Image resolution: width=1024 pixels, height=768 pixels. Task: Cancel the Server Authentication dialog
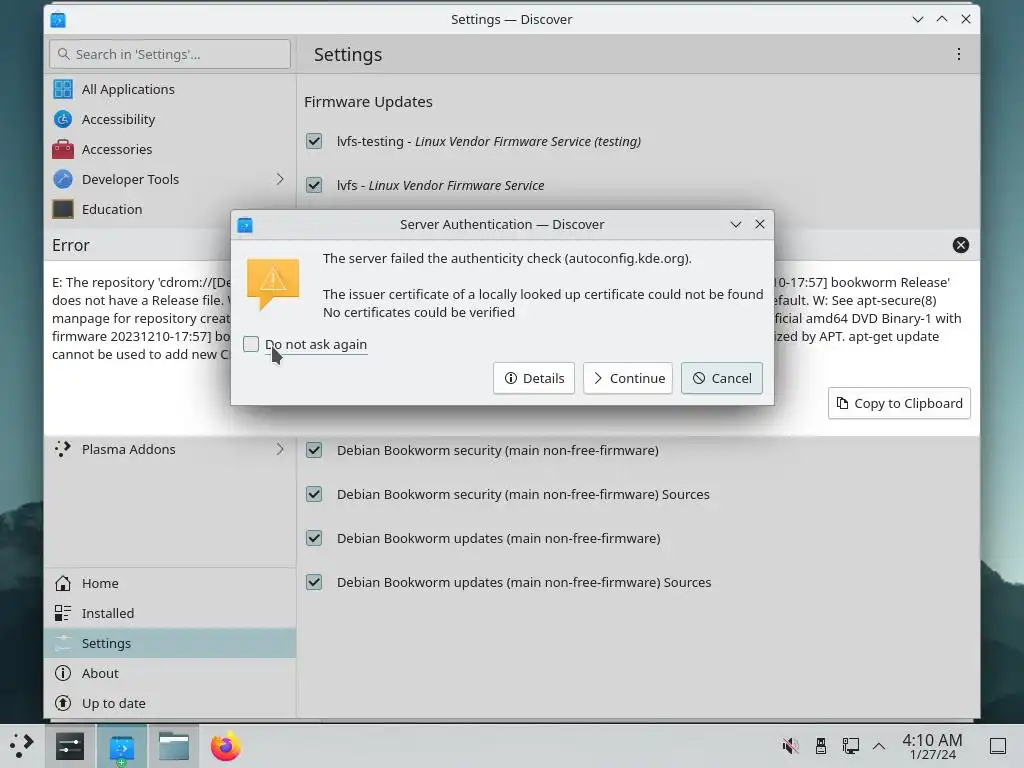pos(722,378)
